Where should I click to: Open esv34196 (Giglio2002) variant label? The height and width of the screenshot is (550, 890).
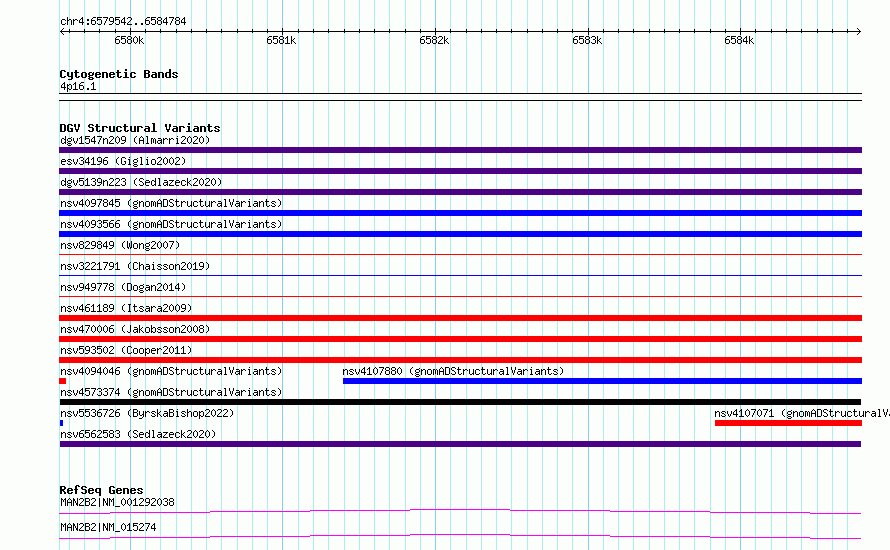[x=123, y=161]
